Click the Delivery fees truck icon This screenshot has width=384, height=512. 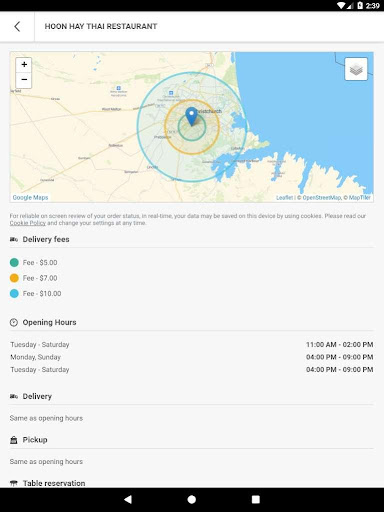pos(14,239)
